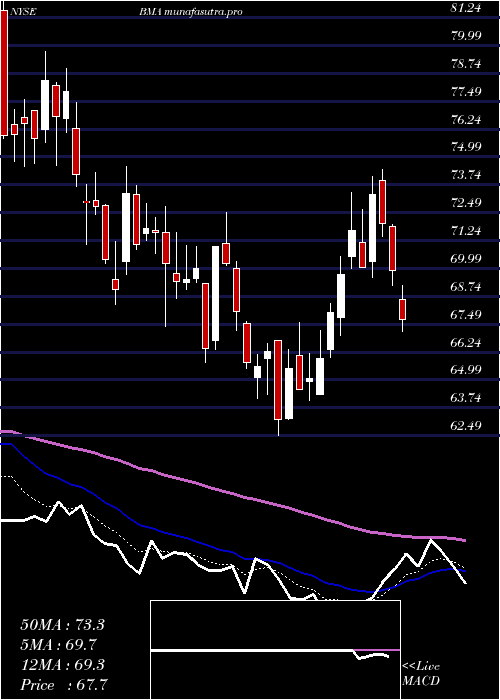This screenshot has height=700, width=500.
Task: Click the 72.49 price axis label
Action: 466,203
